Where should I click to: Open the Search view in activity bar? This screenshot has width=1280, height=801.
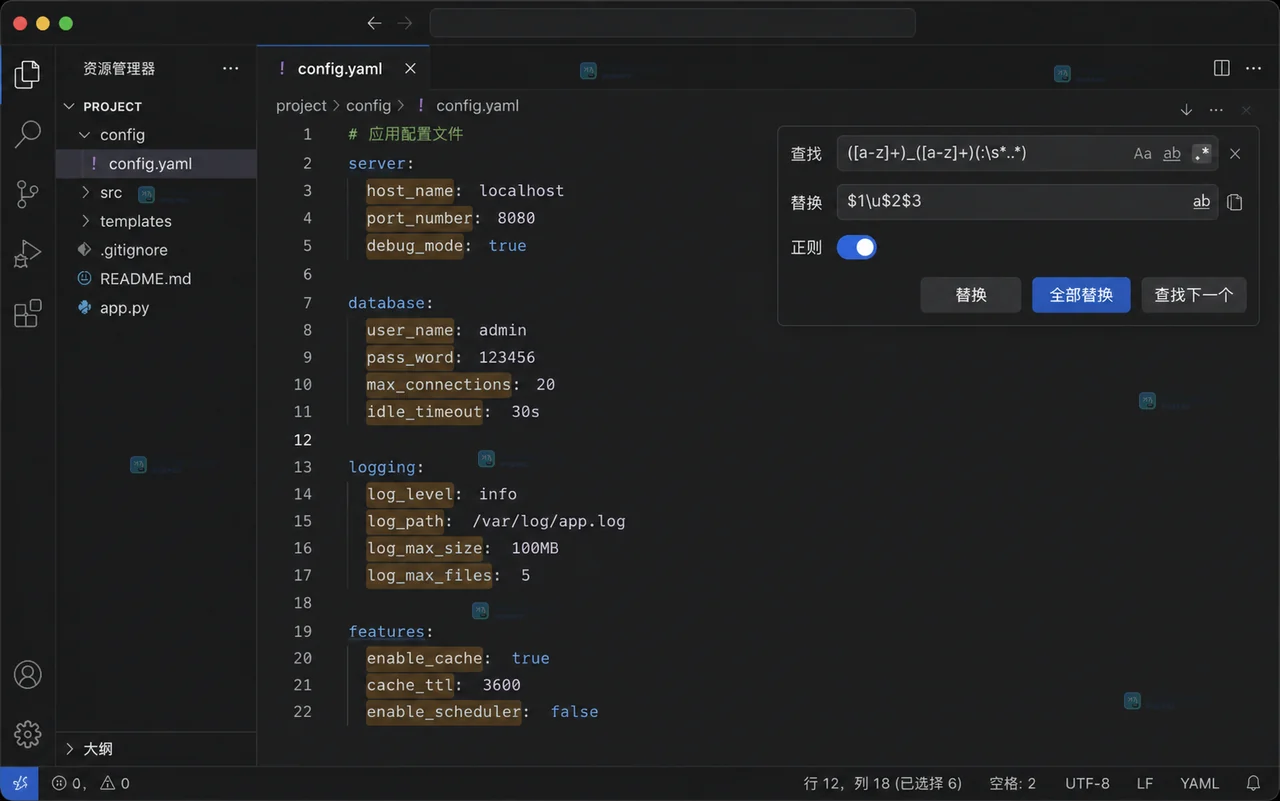pyautogui.click(x=28, y=133)
